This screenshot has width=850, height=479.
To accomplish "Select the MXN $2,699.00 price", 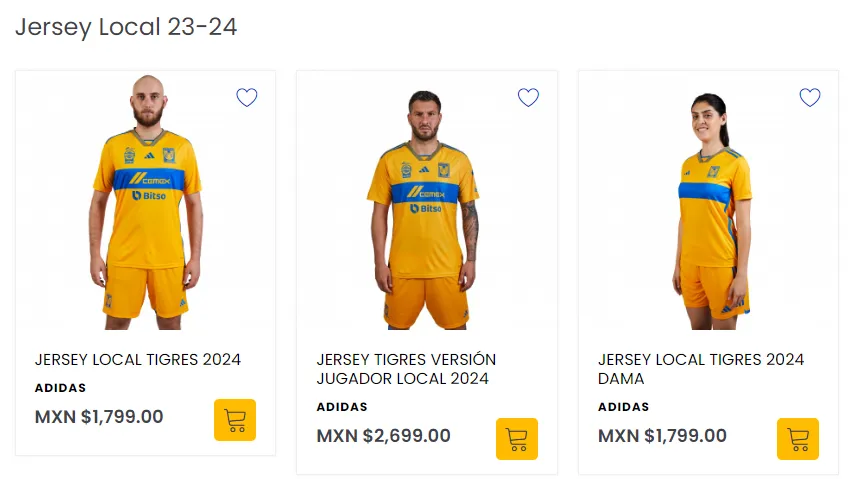I will 383,436.
